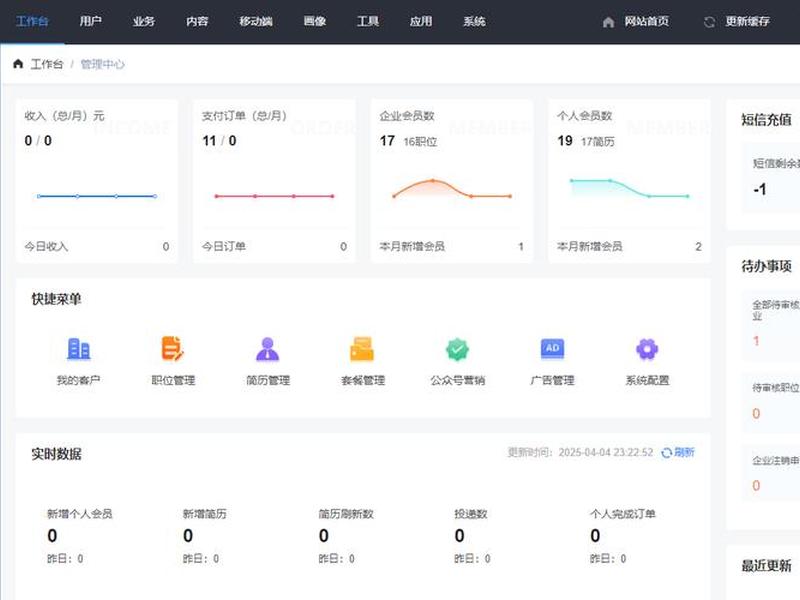Viewport: 800px width, 600px height.
Task: Click the 个人完成订单 statistic
Action: click(622, 536)
